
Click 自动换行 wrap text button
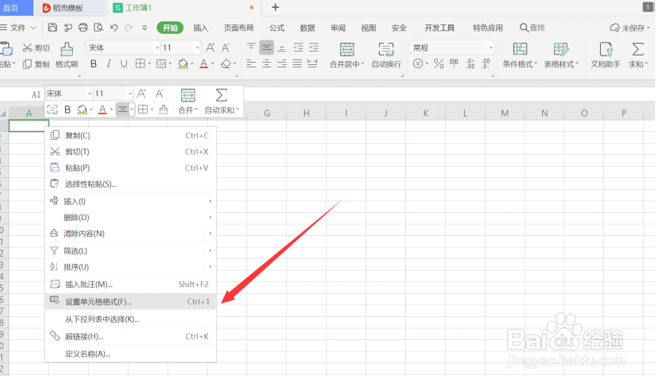[386, 55]
